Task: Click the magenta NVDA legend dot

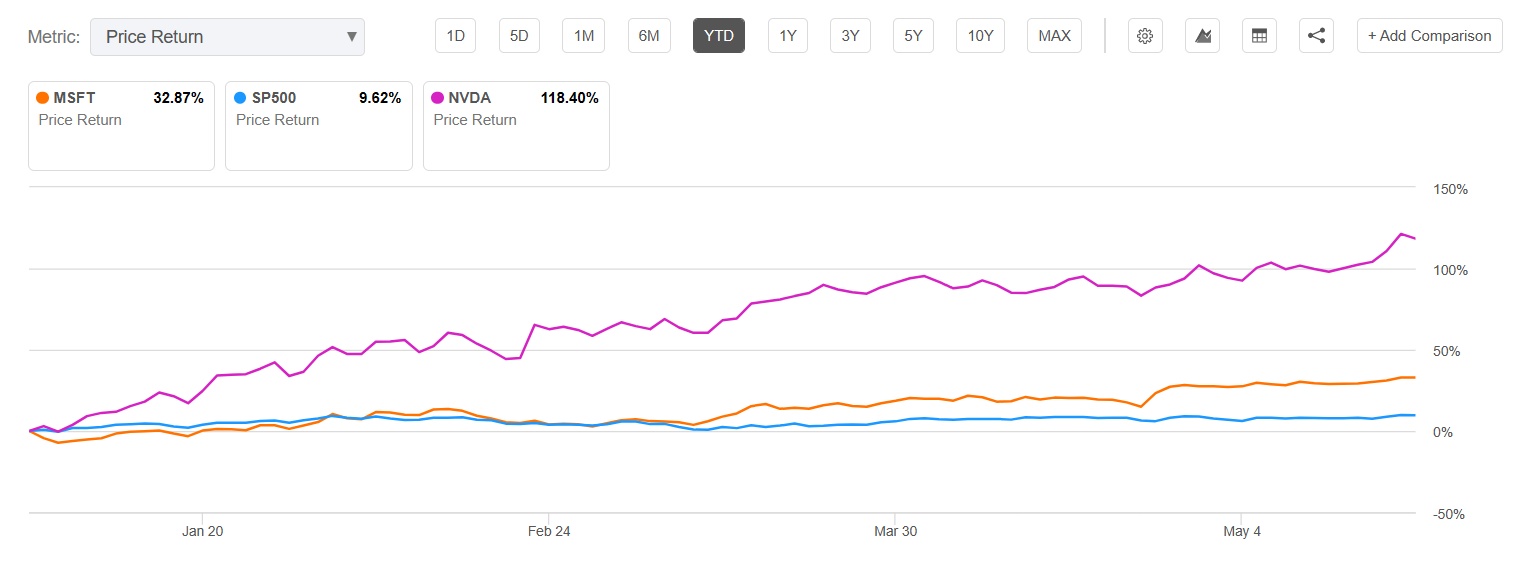Action: pyautogui.click(x=437, y=98)
